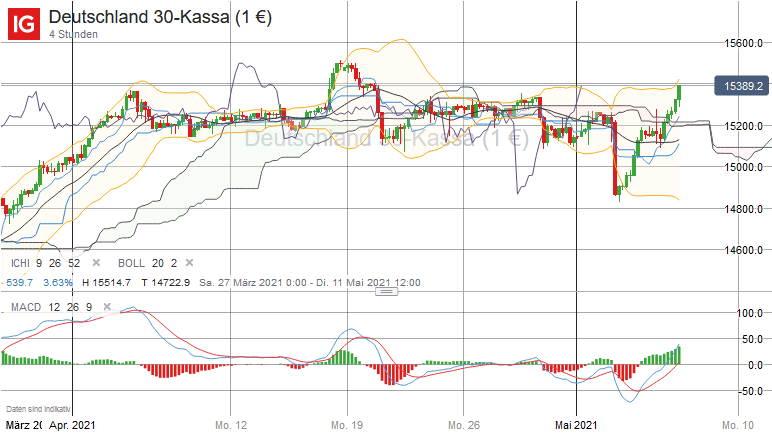Open the ICHI indicator settings label
The height and width of the screenshot is (434, 772).
[x=45, y=263]
